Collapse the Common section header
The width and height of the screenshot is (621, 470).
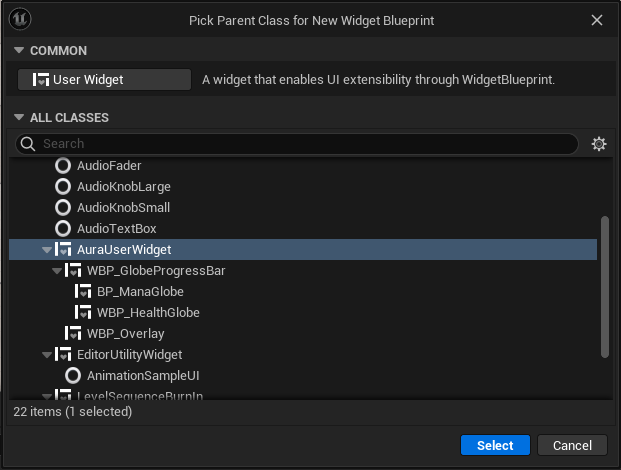[x=18, y=51]
